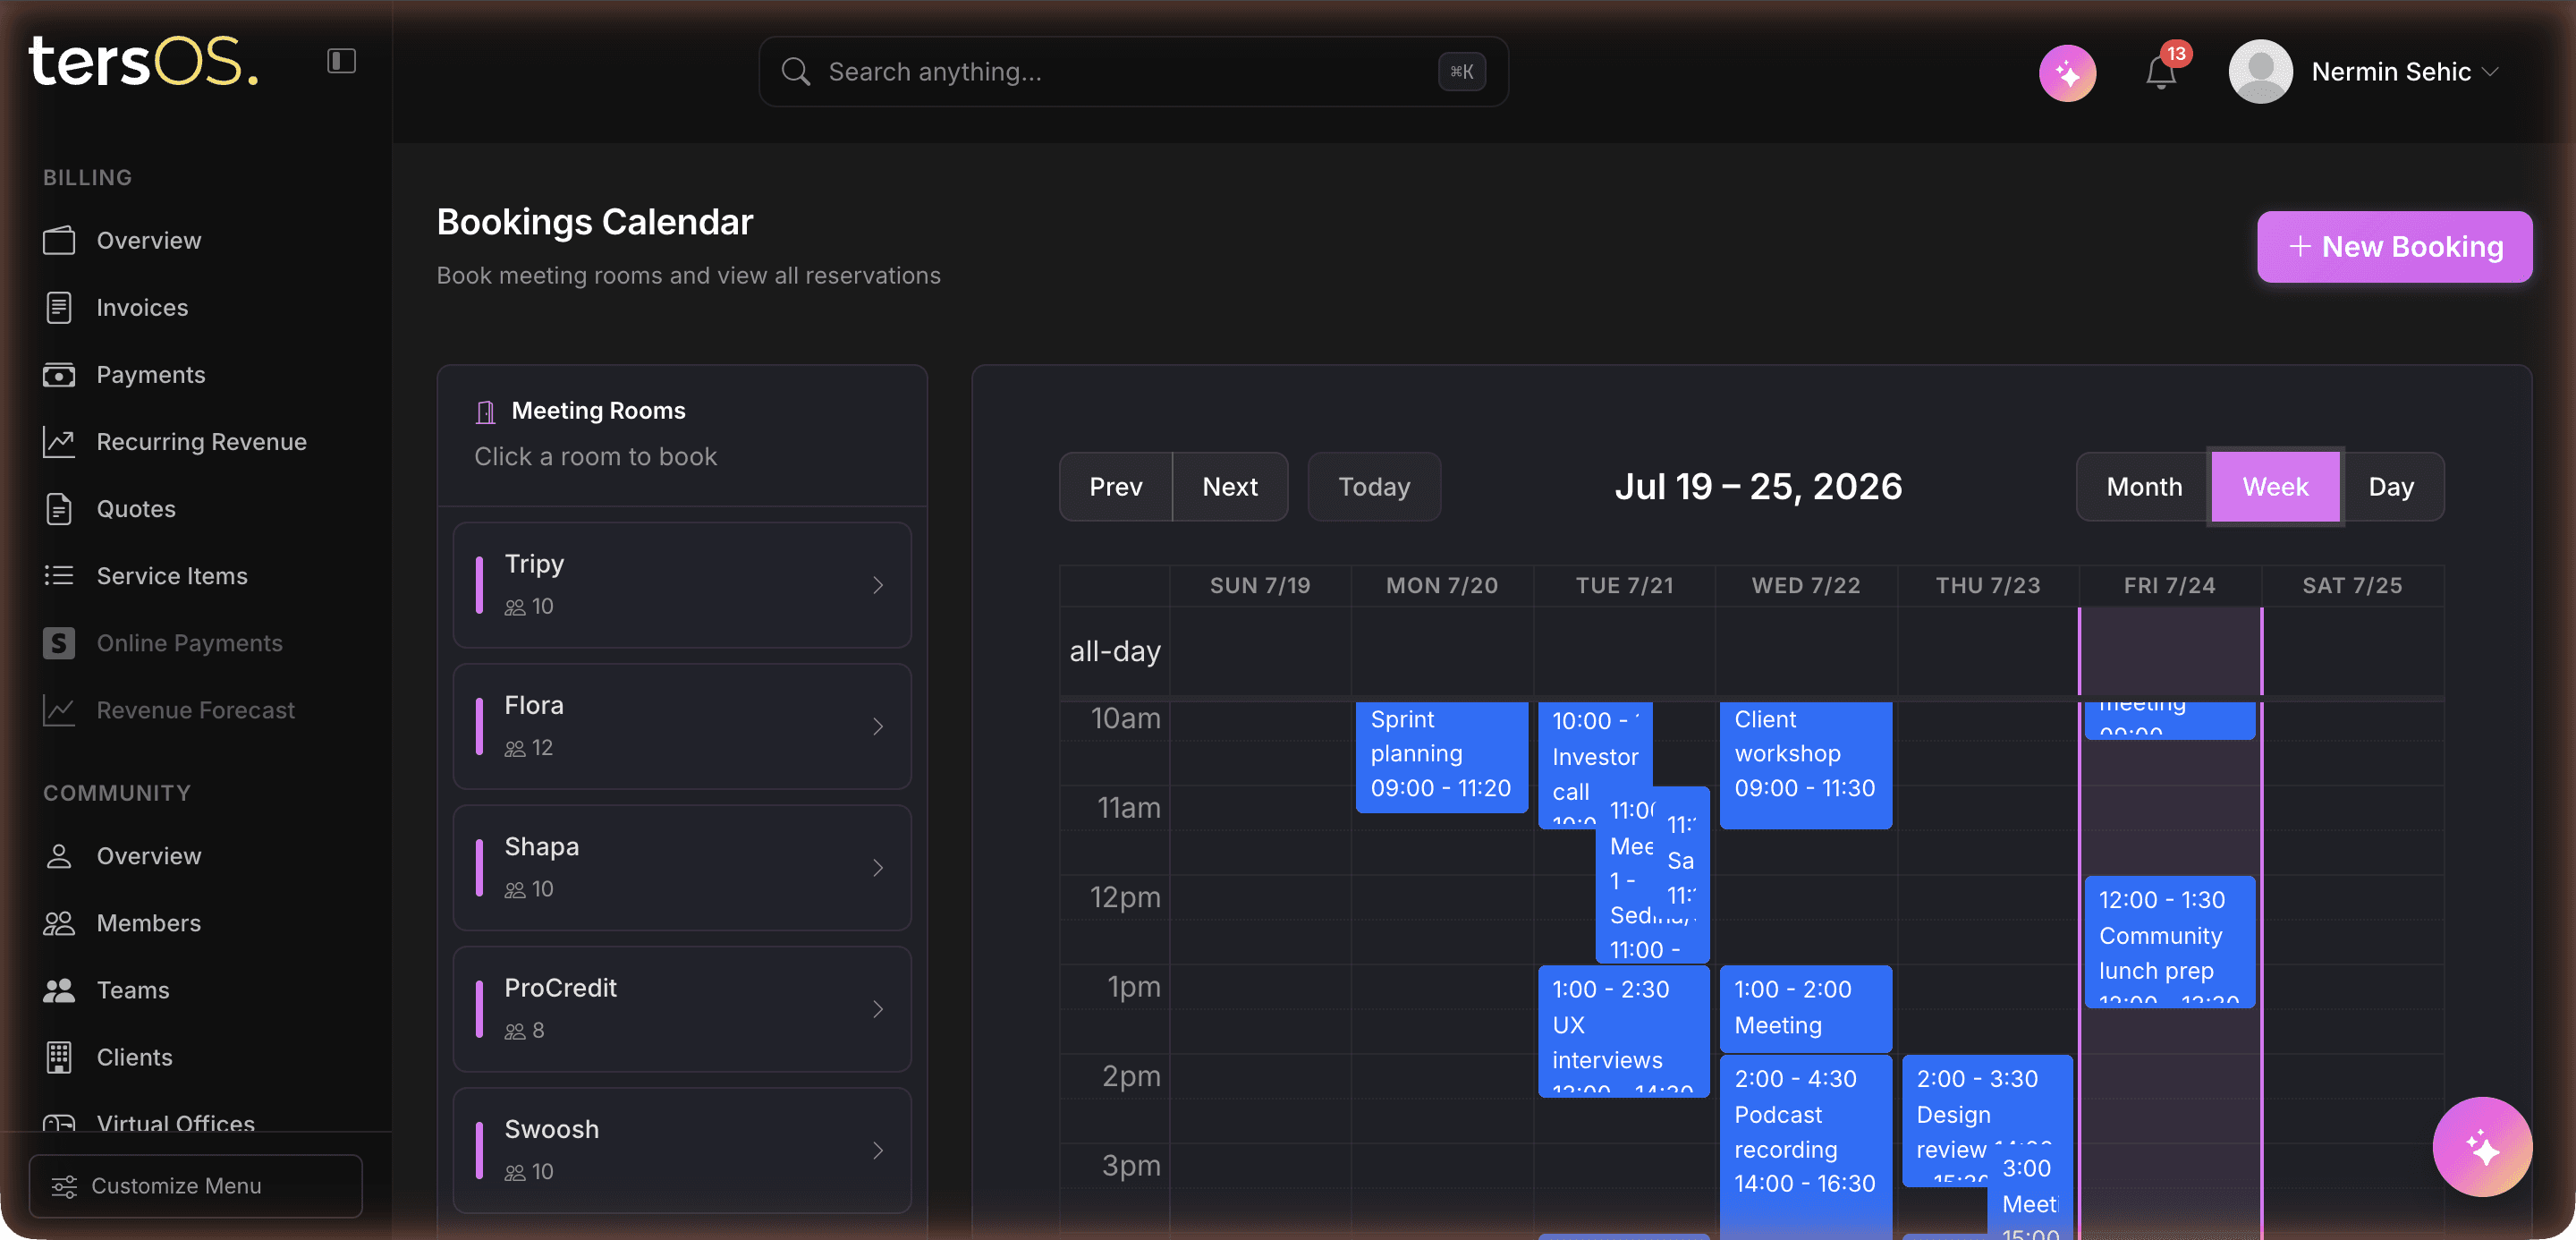Click the Jul 19 – 25, 2026 title
Viewport: 2576px width, 1240px height.
pyautogui.click(x=1758, y=487)
